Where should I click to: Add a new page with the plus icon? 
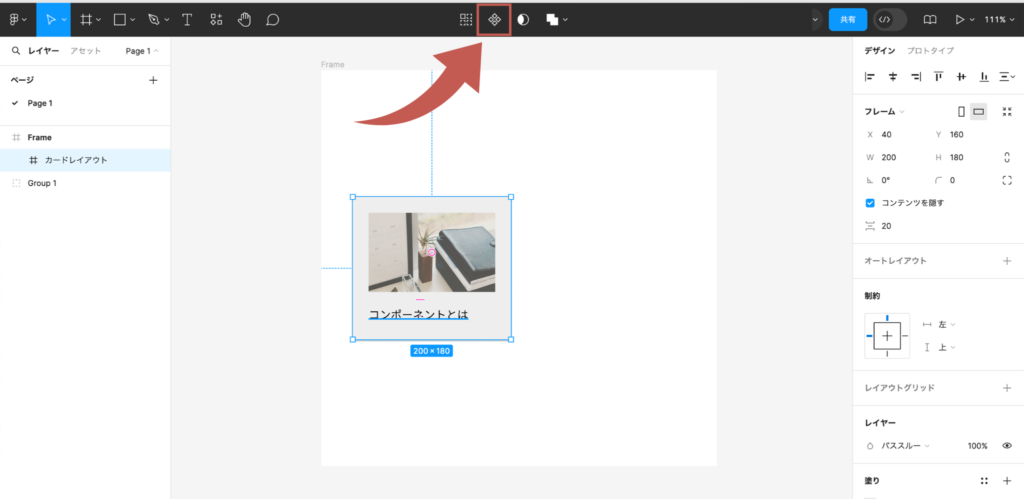(153, 80)
